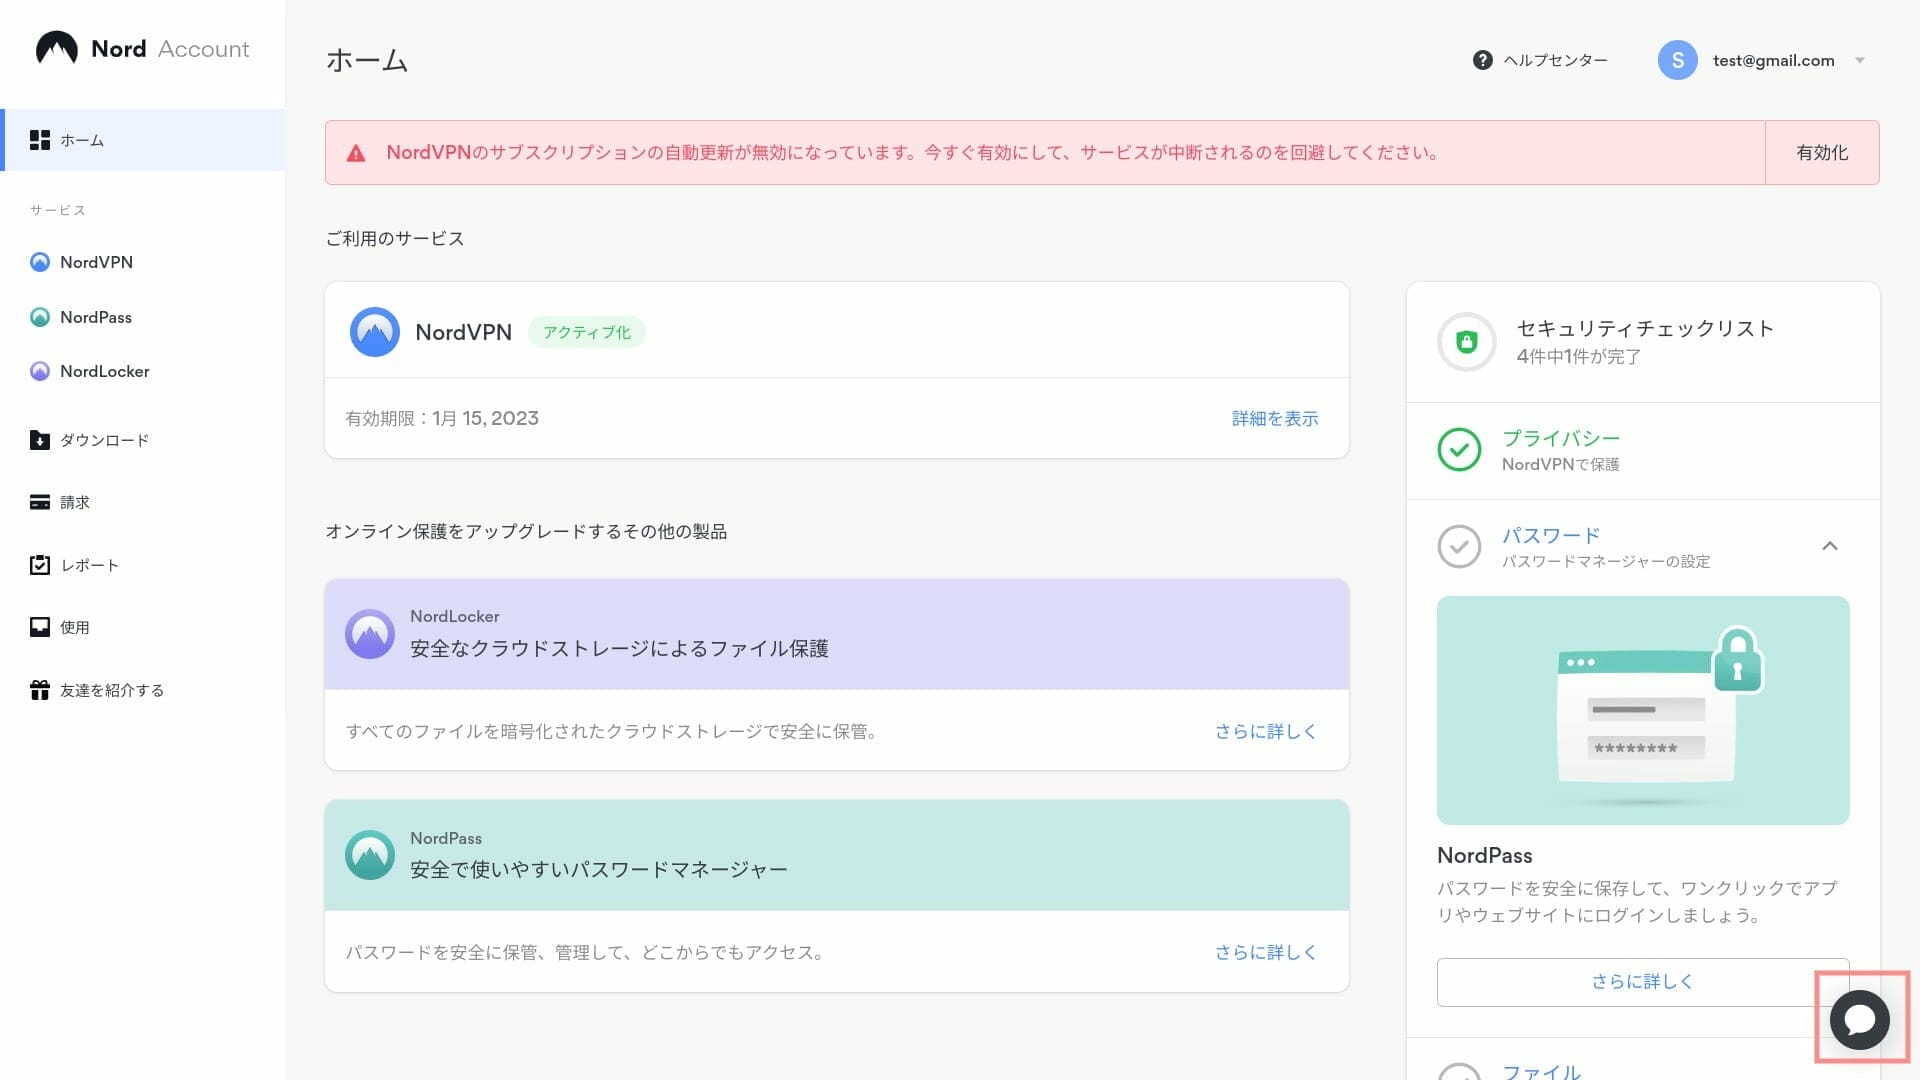Image resolution: width=1920 pixels, height=1080 pixels.
Task: Click NordPass teal card header
Action: click(x=837, y=856)
